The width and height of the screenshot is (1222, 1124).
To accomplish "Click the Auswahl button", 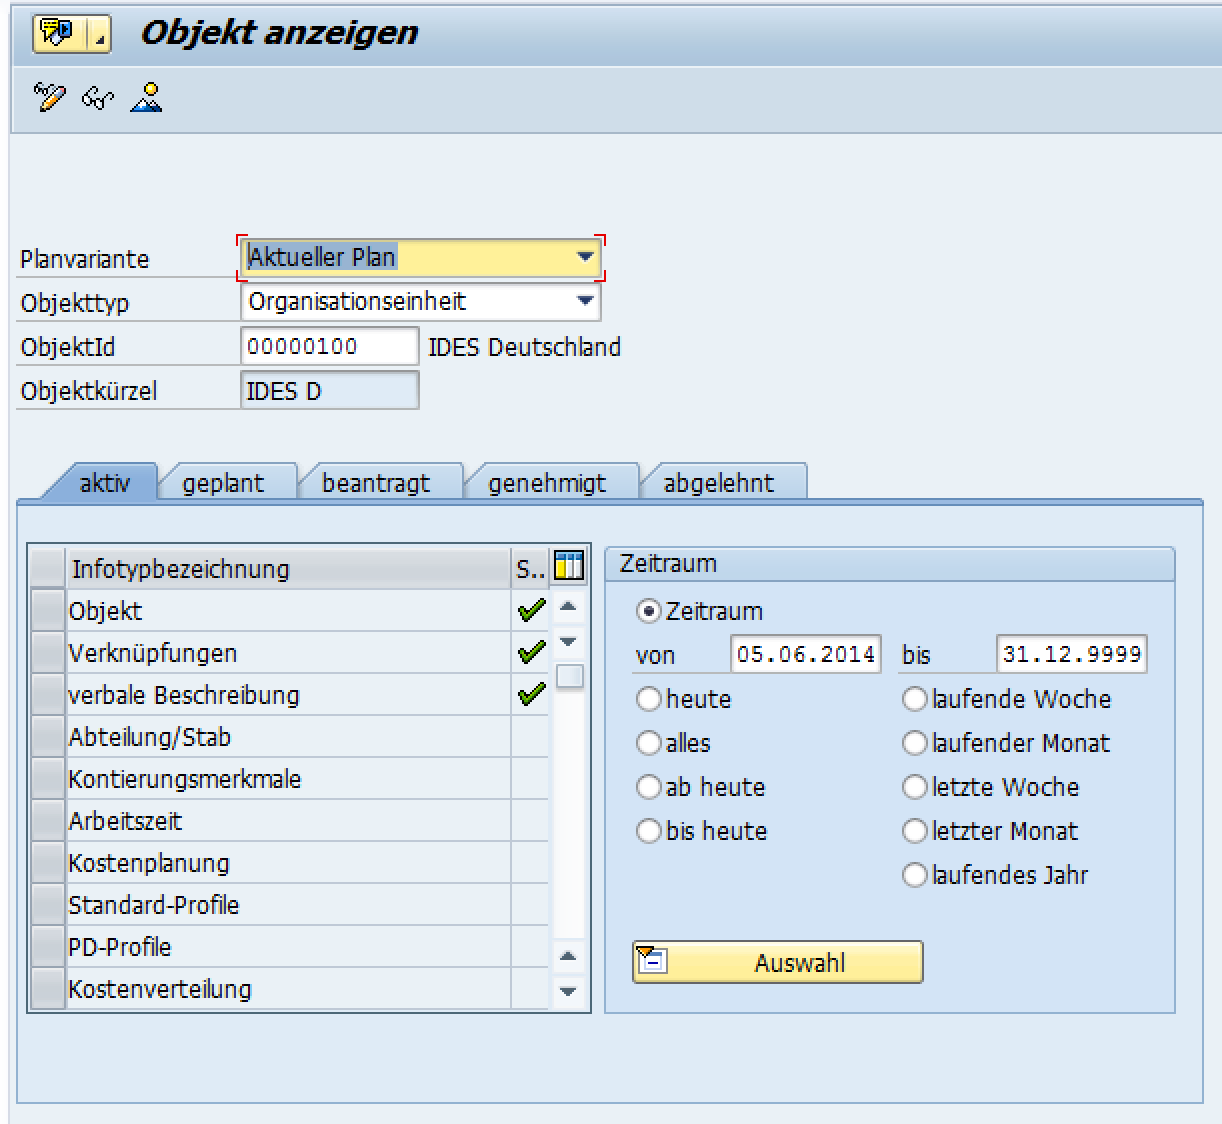I will coord(777,962).
